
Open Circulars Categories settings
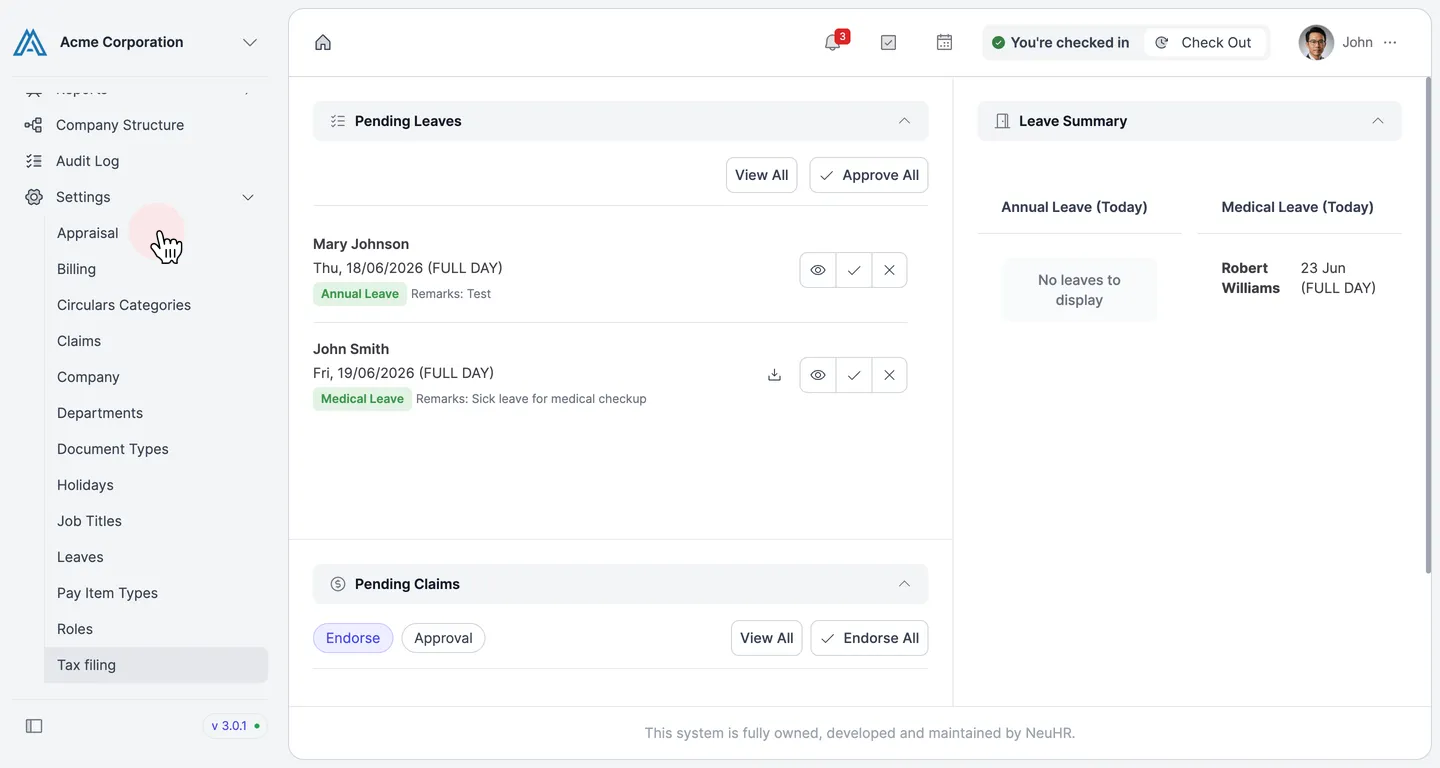point(156,305)
